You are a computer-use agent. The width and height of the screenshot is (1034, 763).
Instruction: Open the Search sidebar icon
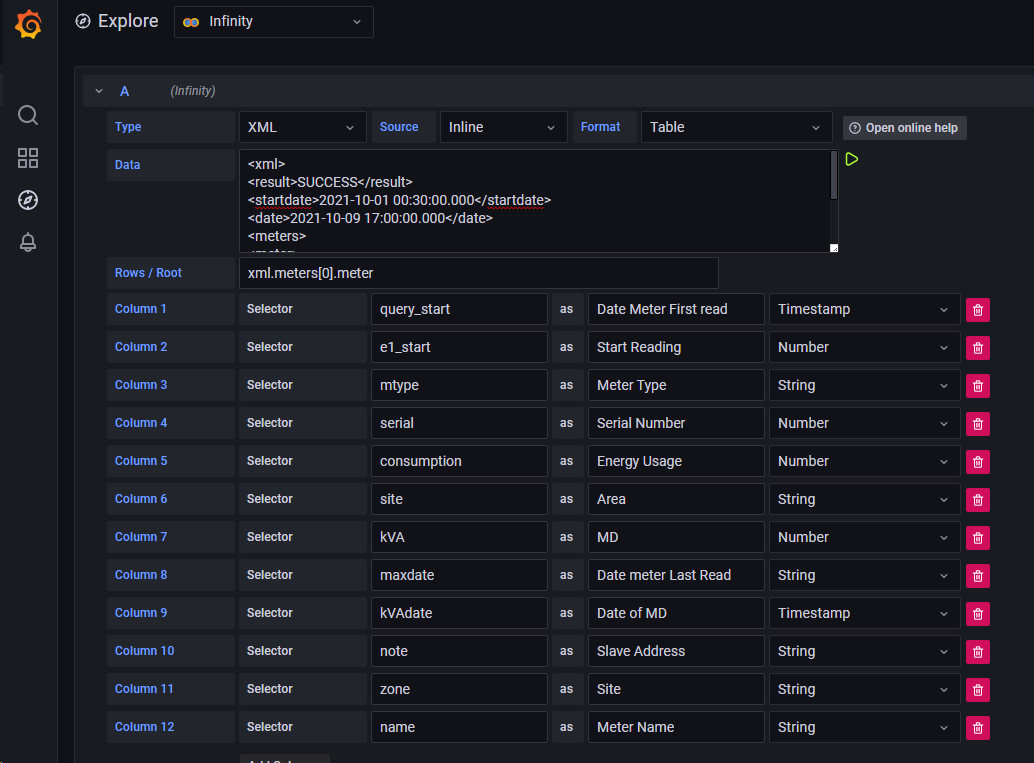28,115
